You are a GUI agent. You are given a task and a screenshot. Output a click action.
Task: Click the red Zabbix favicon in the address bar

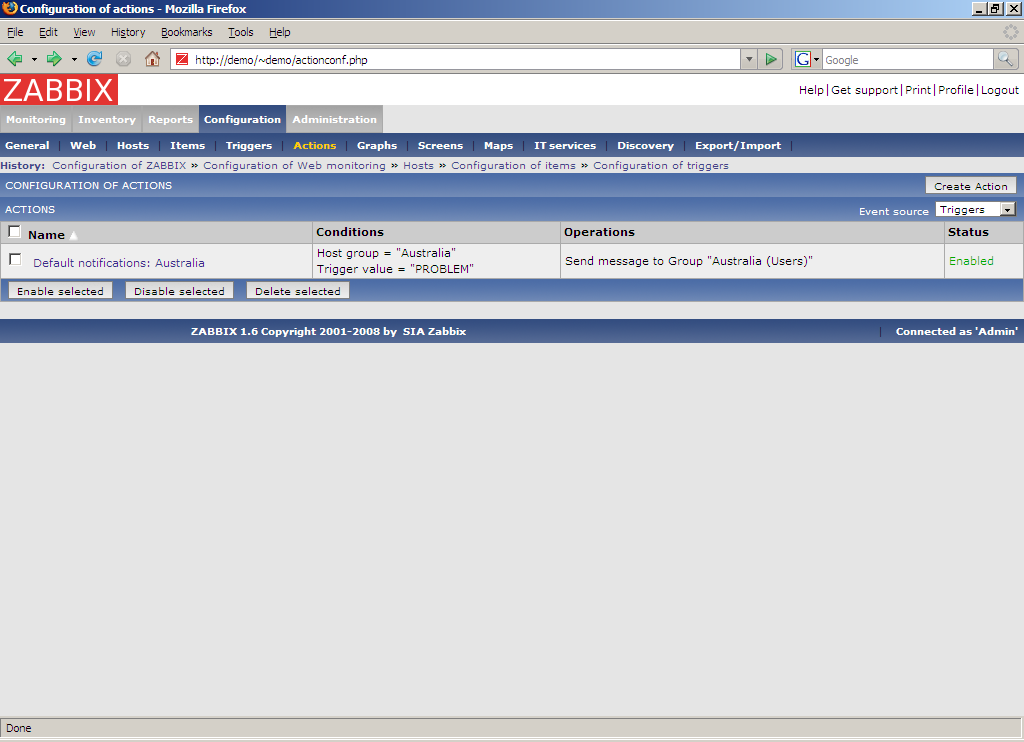click(182, 59)
